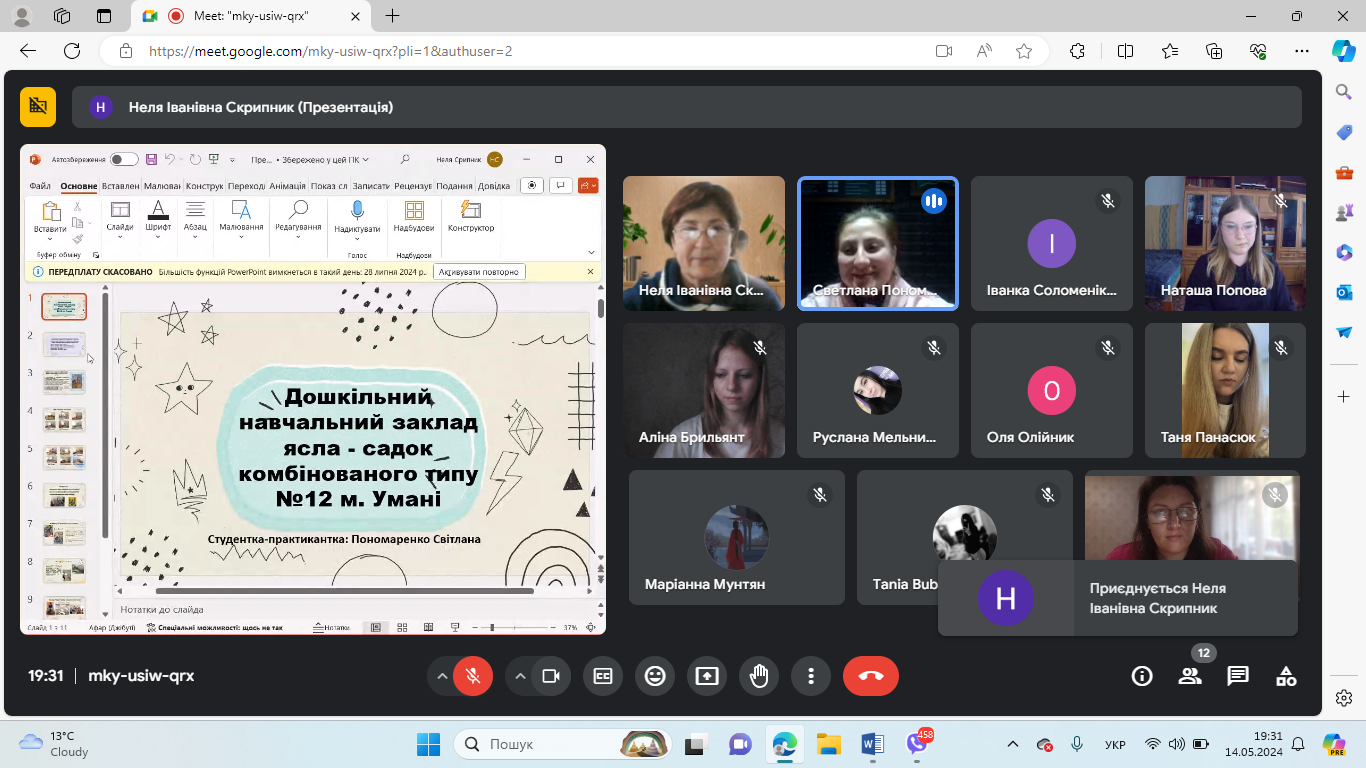The width and height of the screenshot is (1366, 768).
Task: Click the red leave call button
Action: [870, 676]
